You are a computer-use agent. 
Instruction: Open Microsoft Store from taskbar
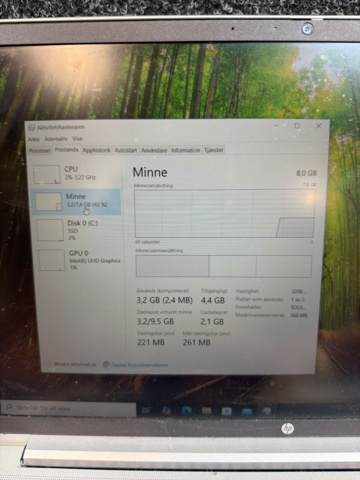(226, 411)
